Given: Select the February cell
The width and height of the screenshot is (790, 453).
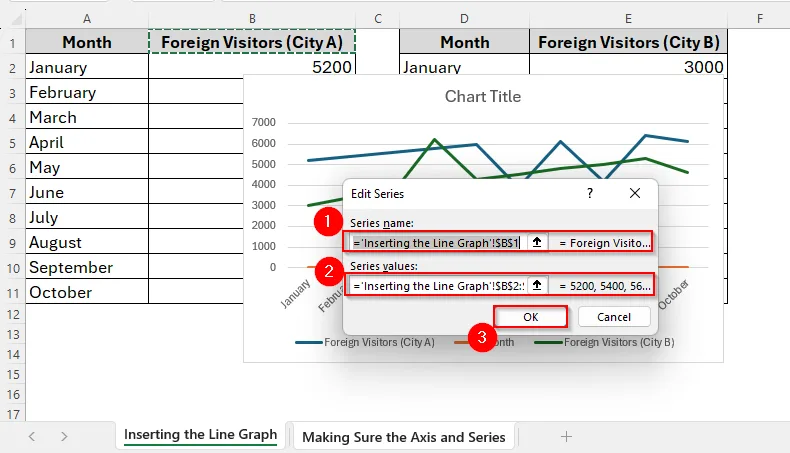Looking at the screenshot, I should 87,92.
